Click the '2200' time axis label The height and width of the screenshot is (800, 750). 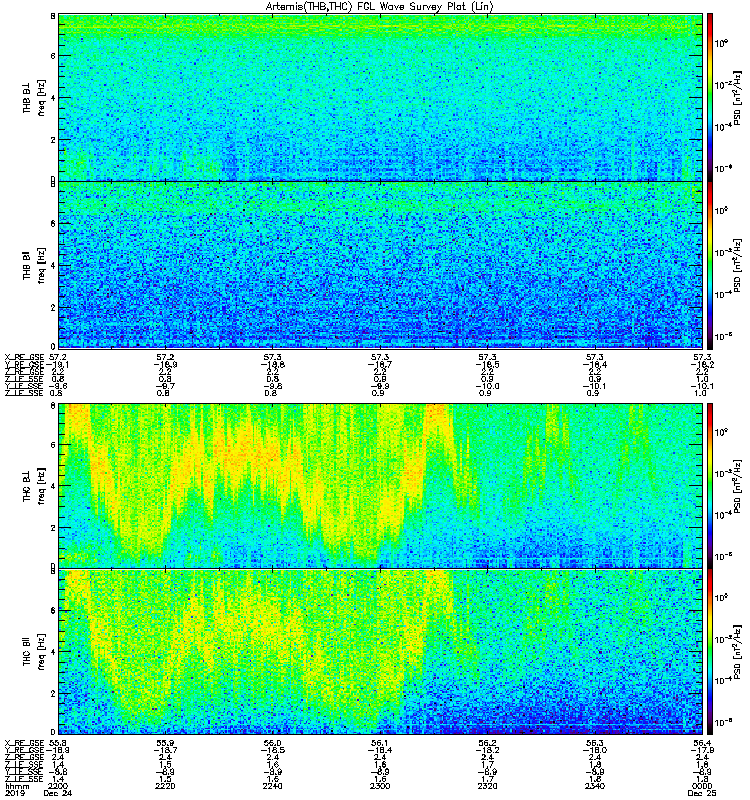[57, 786]
